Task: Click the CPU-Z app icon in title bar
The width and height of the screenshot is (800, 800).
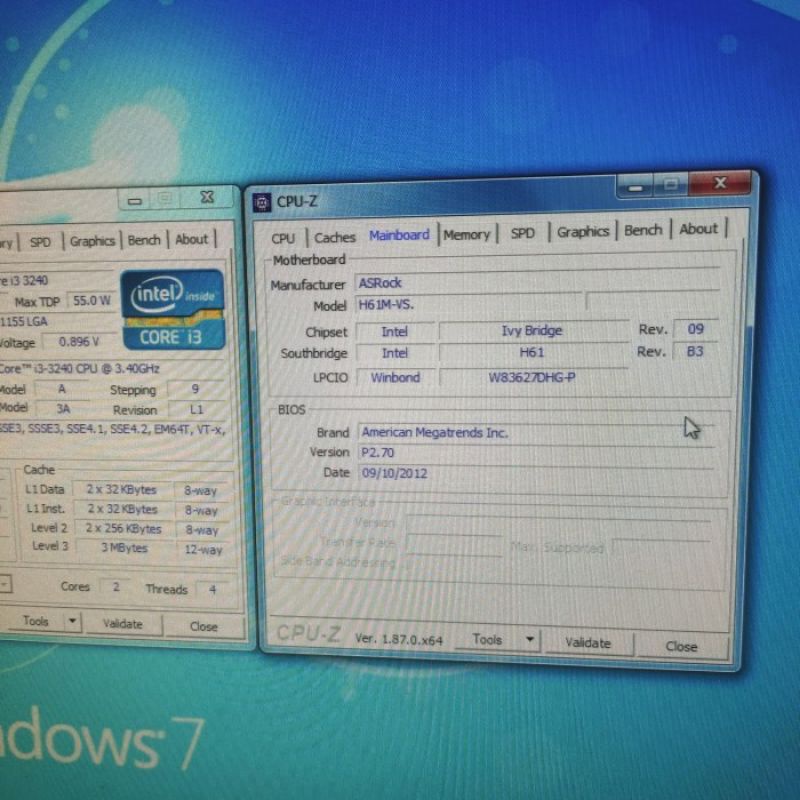Action: [262, 203]
